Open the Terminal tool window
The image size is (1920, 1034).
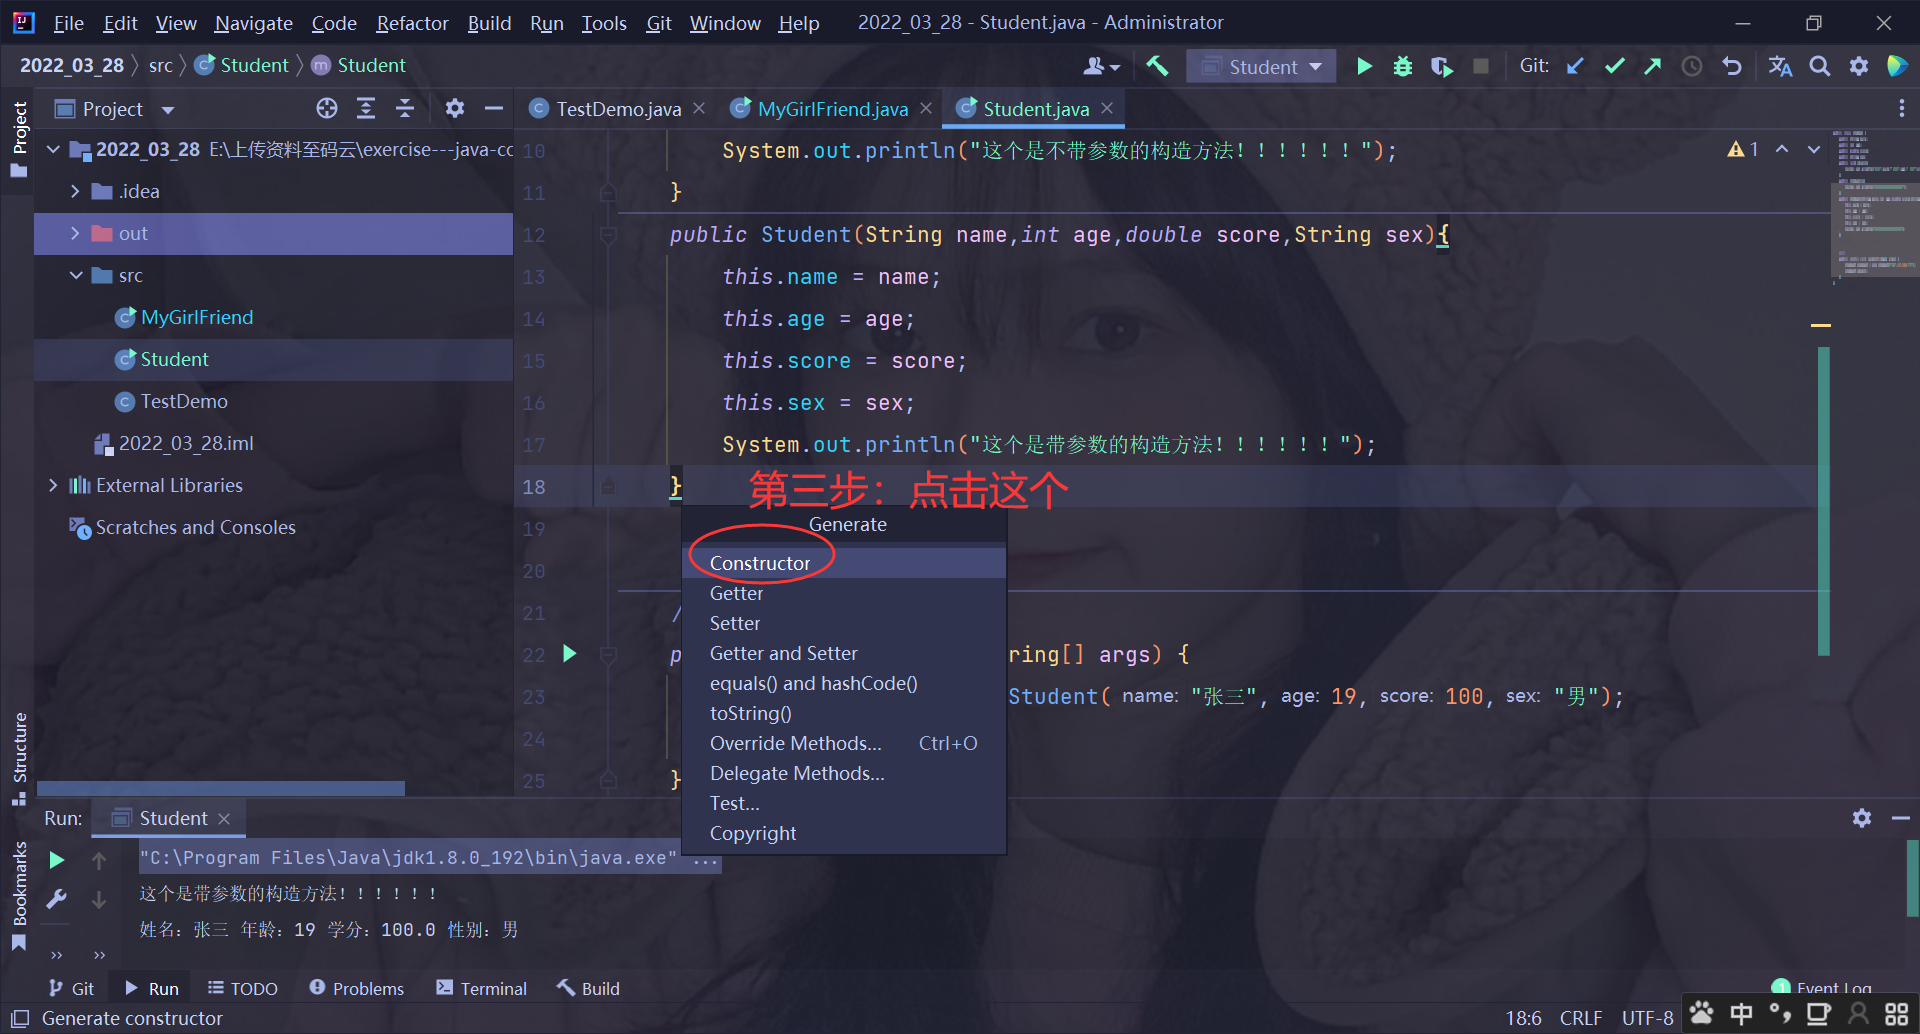point(481,988)
